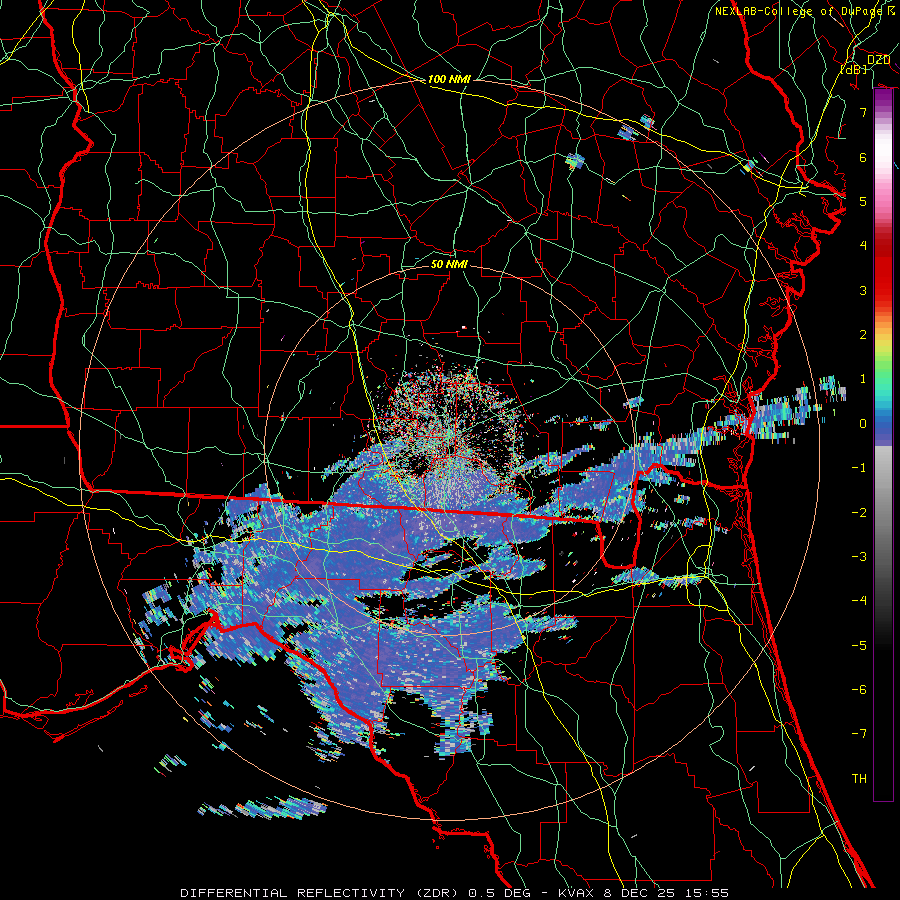900x900 pixels.
Task: Click the "-2" value on the color scale
Action: pyautogui.click(x=859, y=513)
